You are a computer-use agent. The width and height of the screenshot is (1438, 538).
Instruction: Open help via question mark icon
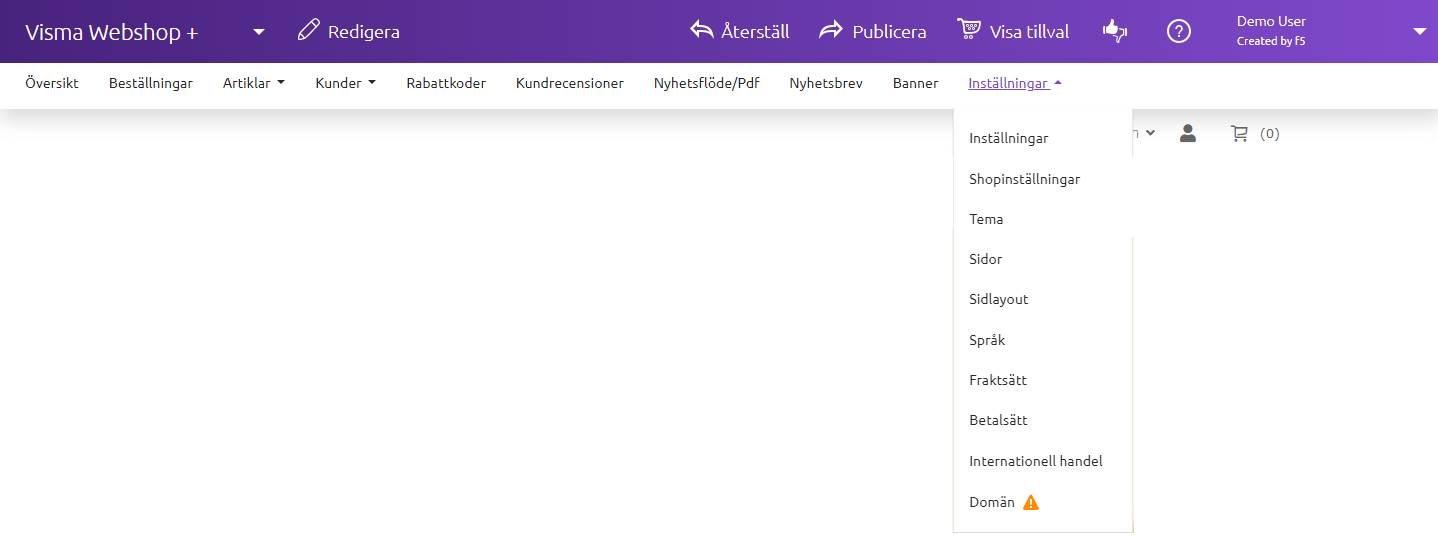1179,31
